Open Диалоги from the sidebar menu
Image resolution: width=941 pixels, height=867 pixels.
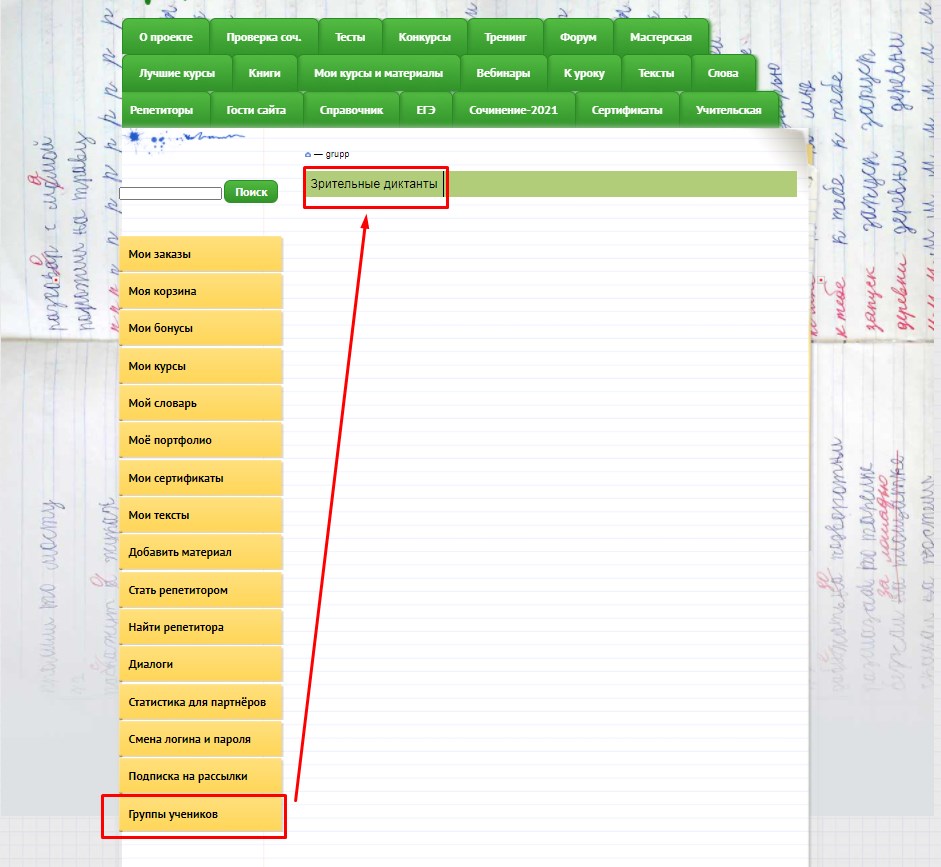[200, 664]
